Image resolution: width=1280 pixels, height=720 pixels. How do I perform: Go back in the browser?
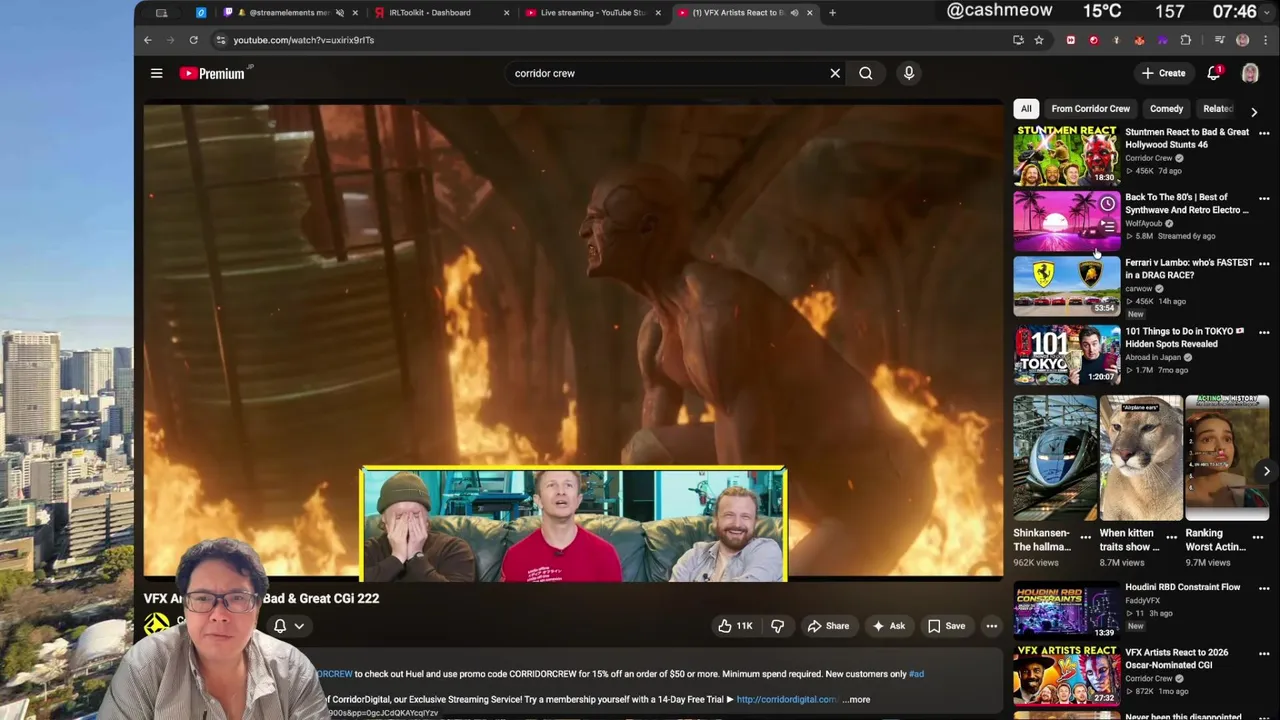[148, 40]
